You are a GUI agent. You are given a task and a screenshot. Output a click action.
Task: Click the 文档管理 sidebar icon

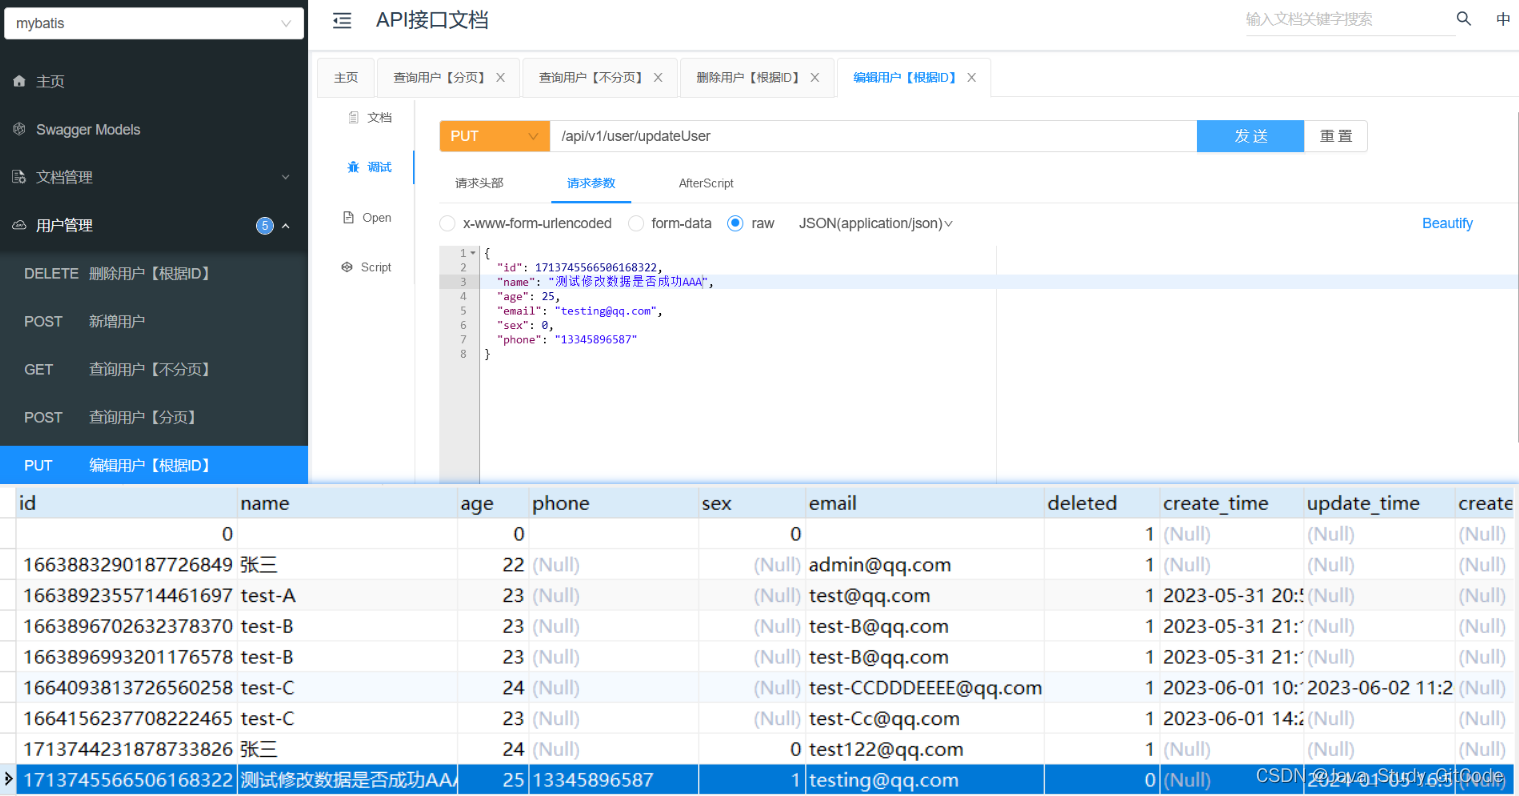(x=19, y=177)
